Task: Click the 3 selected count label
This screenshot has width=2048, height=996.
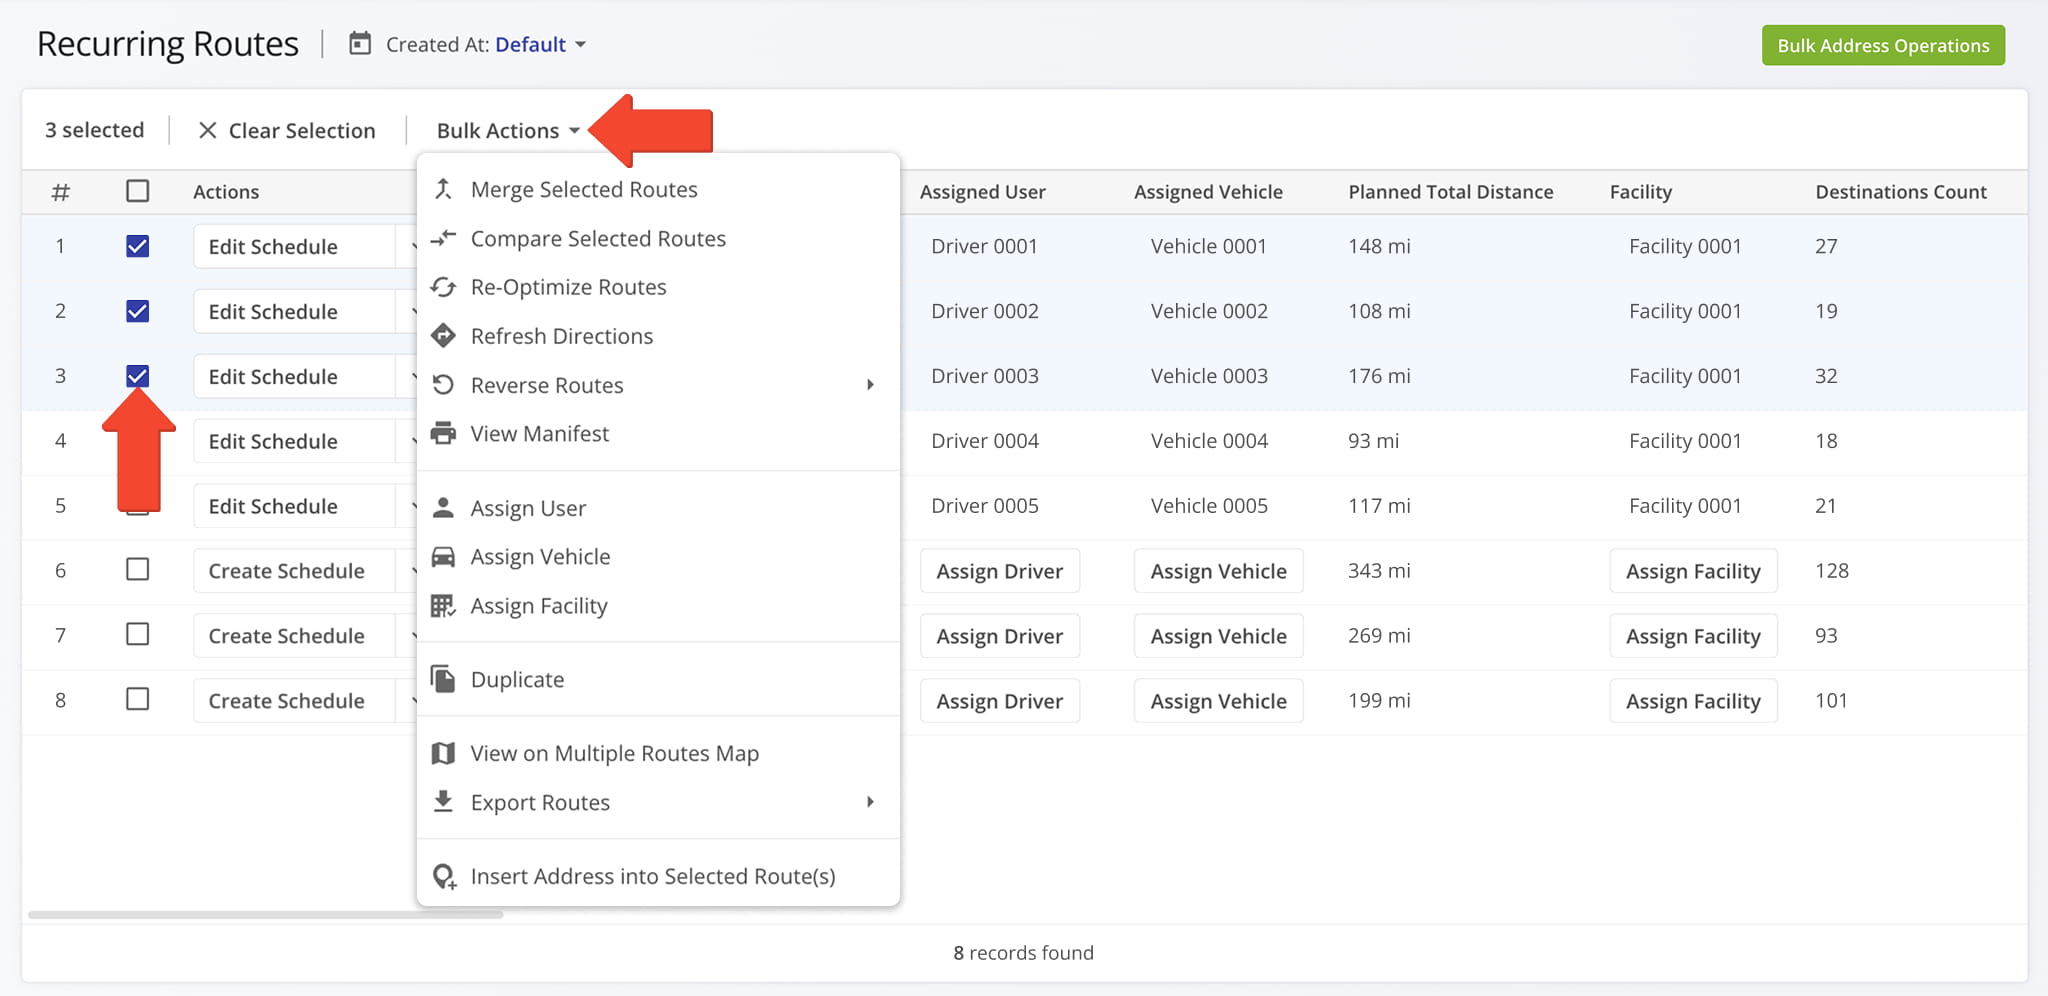Action: (94, 130)
